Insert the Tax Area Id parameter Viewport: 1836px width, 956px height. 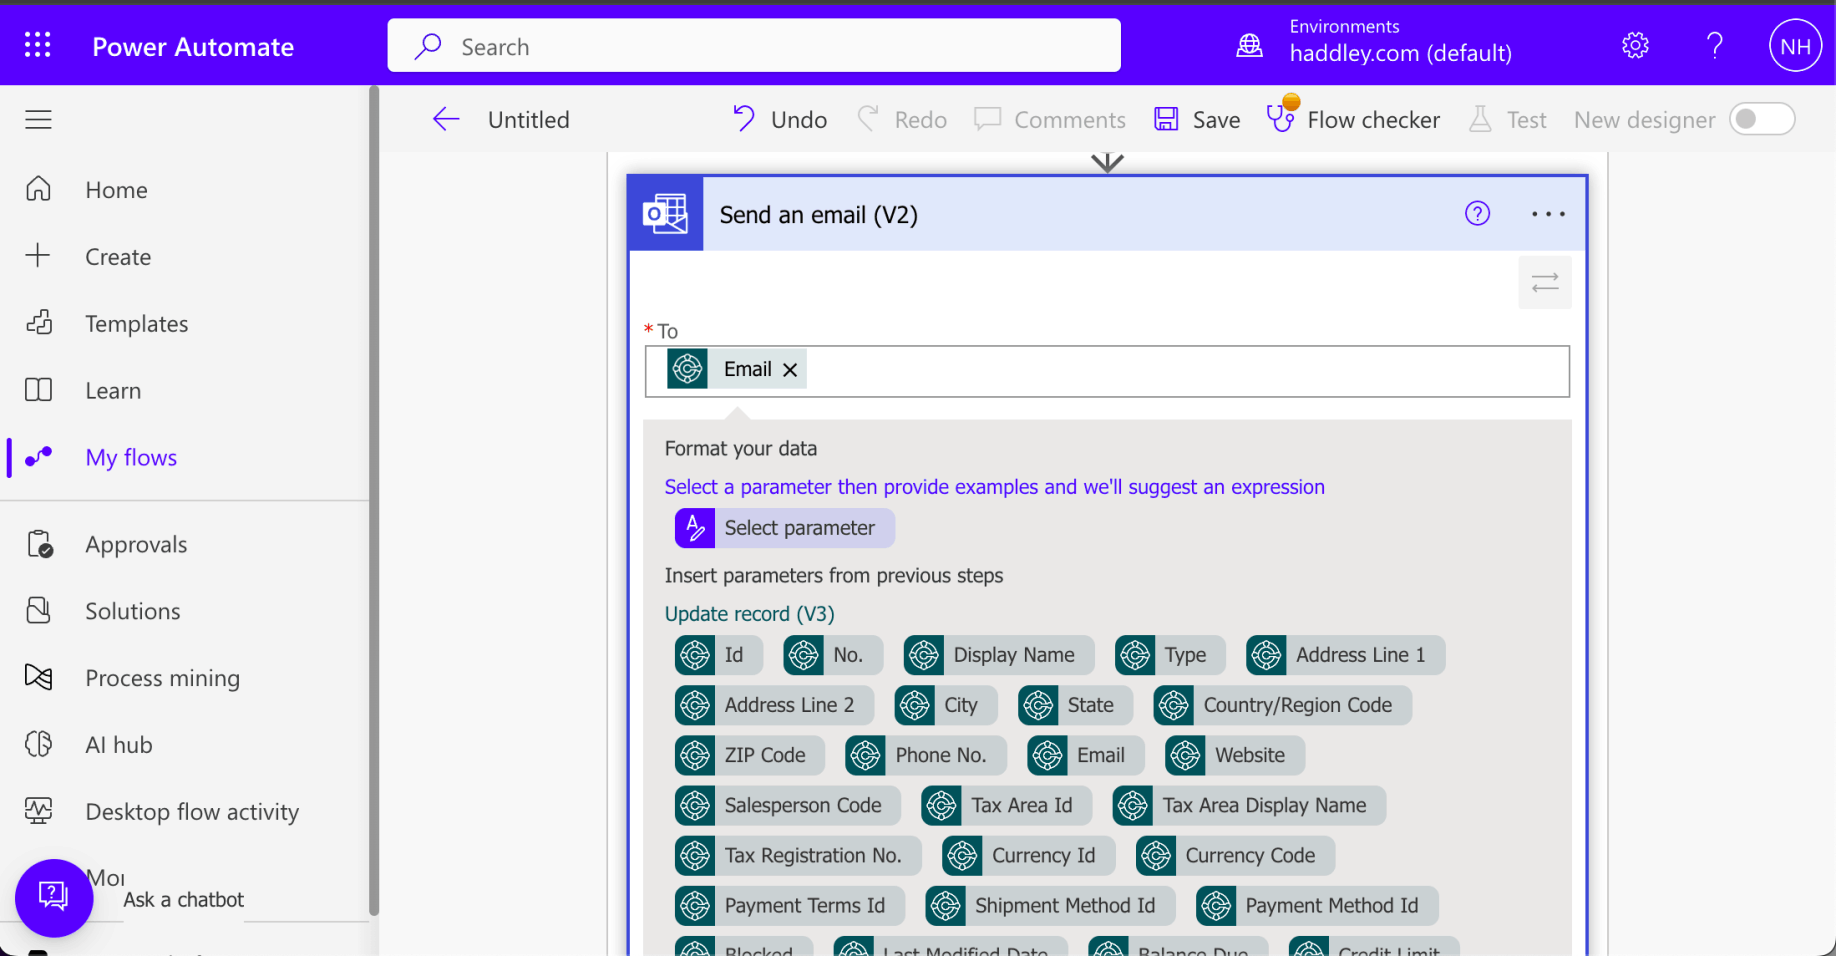tap(1007, 805)
